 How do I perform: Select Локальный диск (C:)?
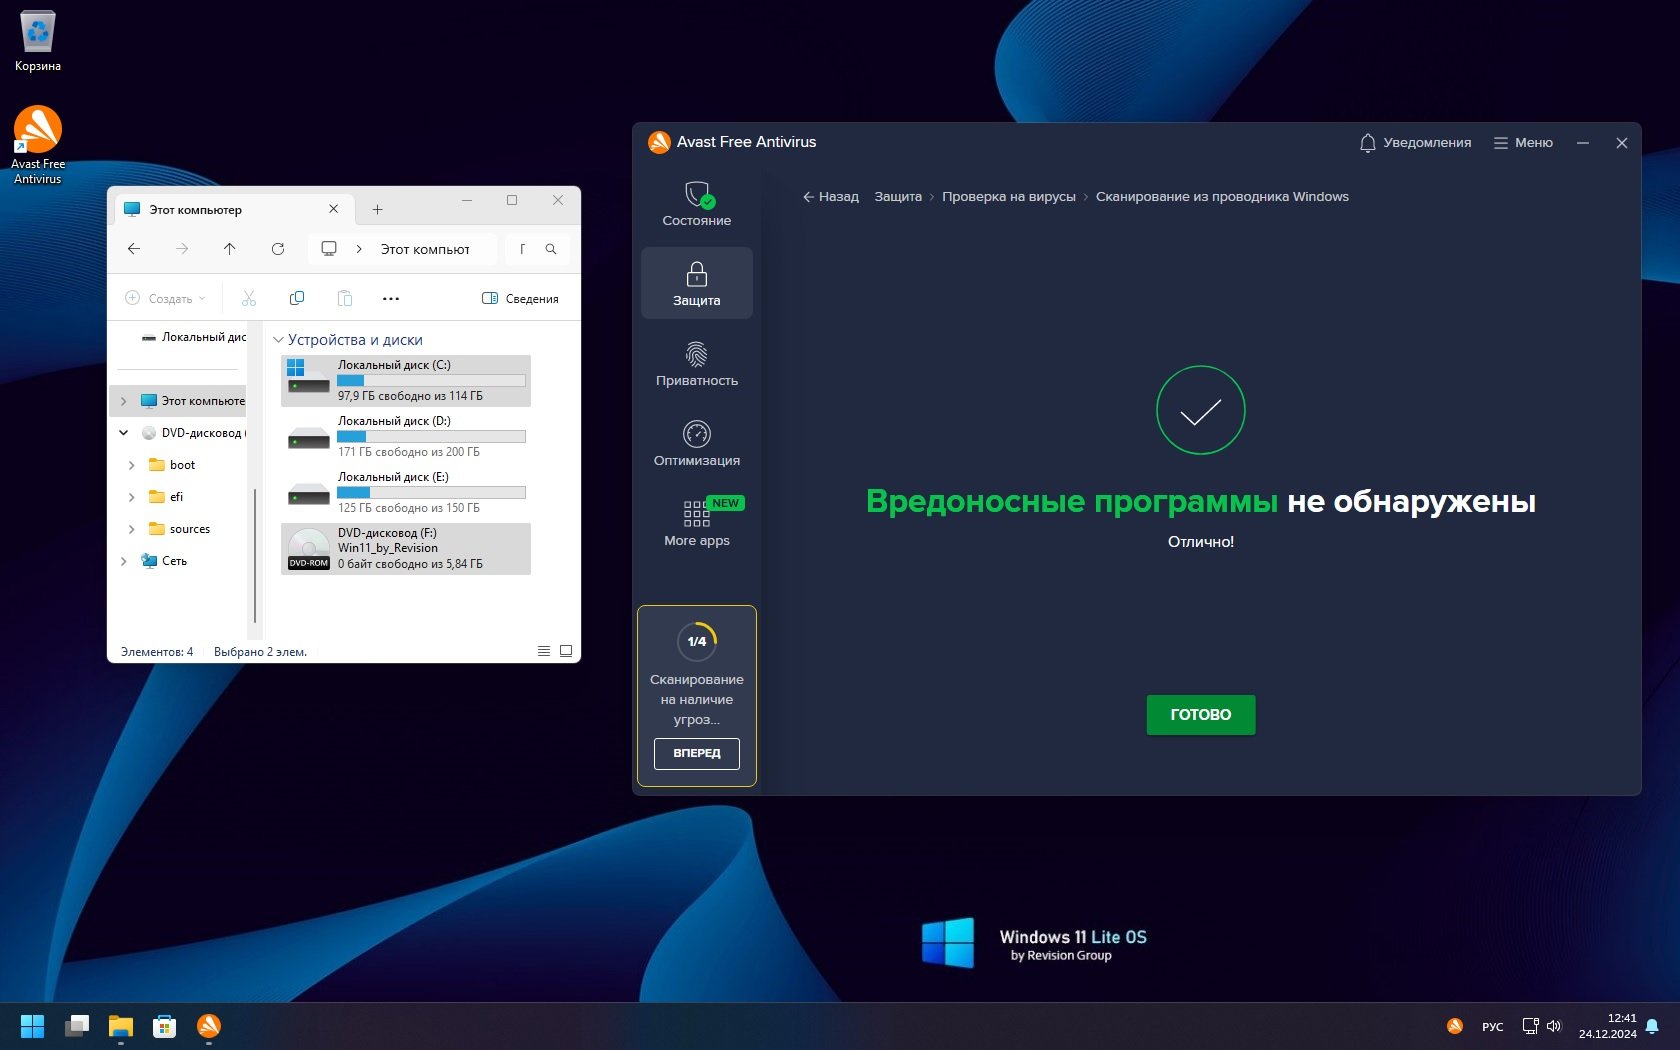tap(406, 381)
